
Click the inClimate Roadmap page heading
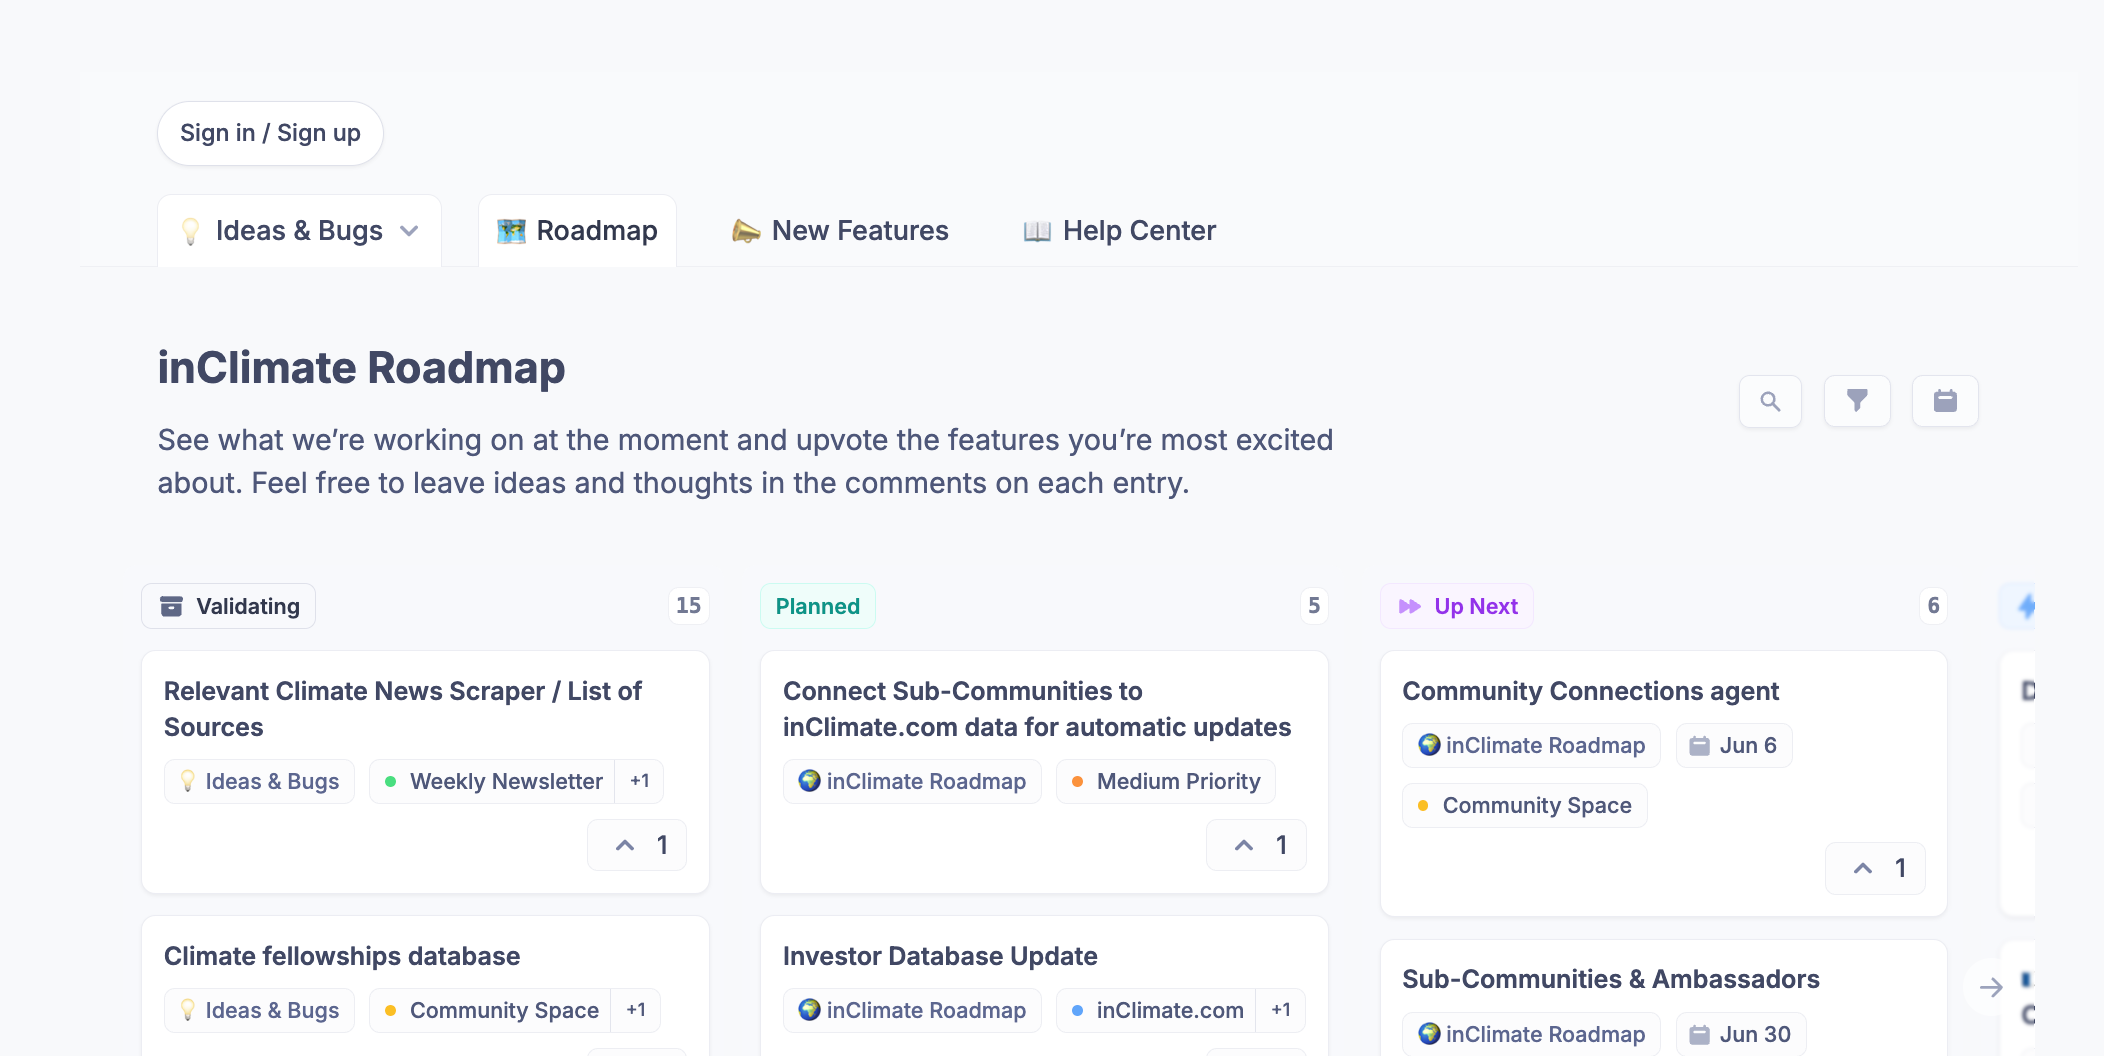point(361,368)
